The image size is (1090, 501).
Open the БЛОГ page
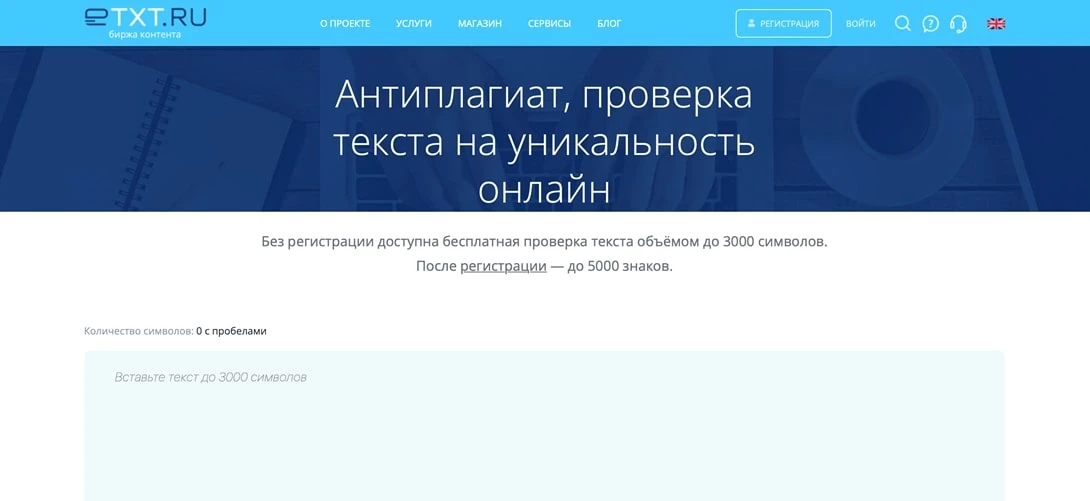609,23
